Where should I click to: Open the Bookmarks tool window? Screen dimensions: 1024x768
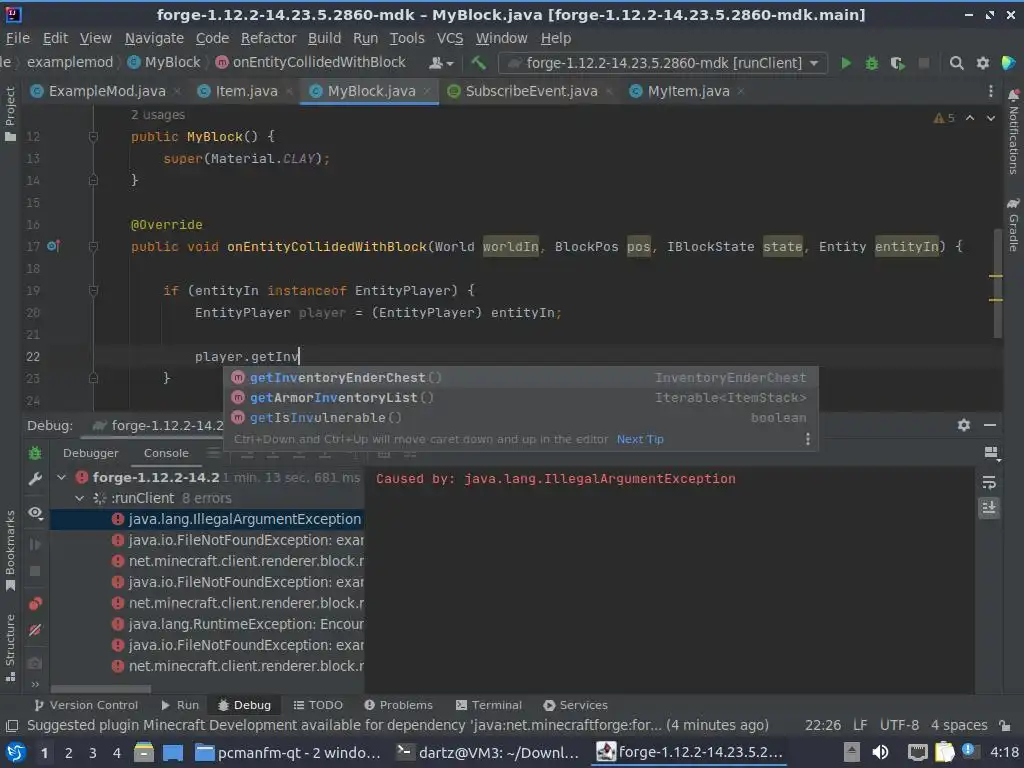click(10, 550)
